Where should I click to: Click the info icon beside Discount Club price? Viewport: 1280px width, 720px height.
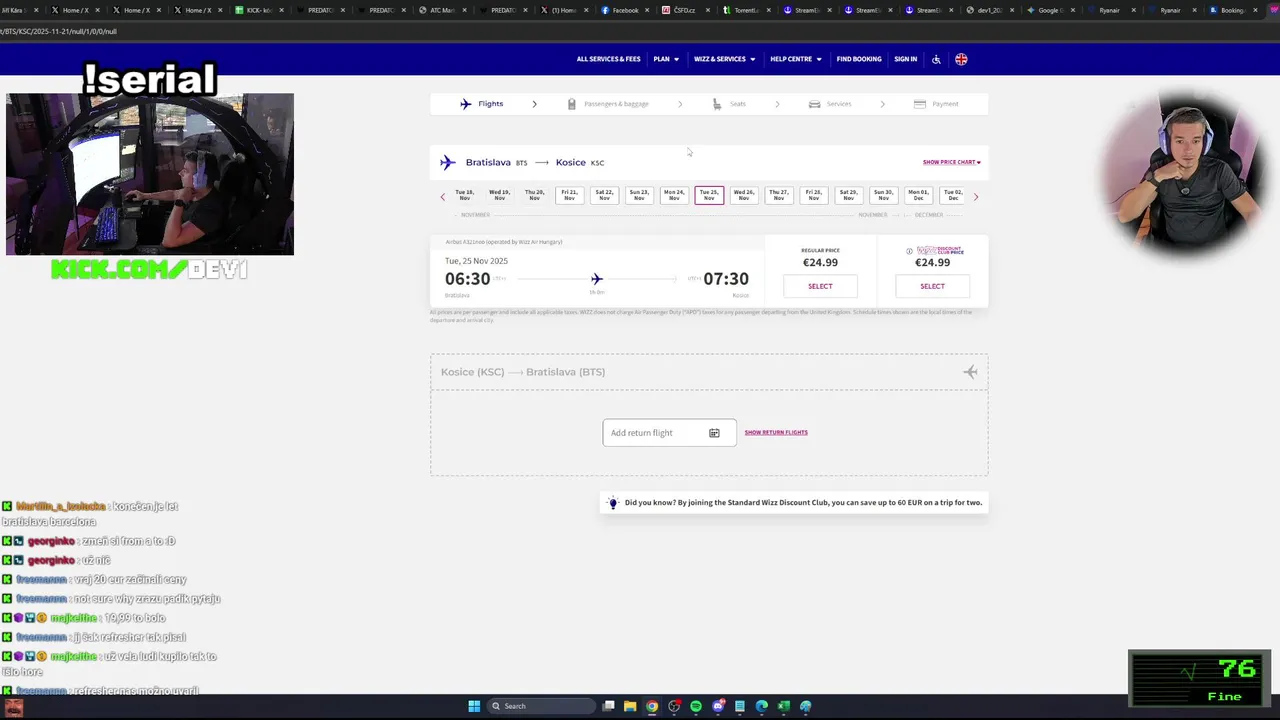click(909, 251)
